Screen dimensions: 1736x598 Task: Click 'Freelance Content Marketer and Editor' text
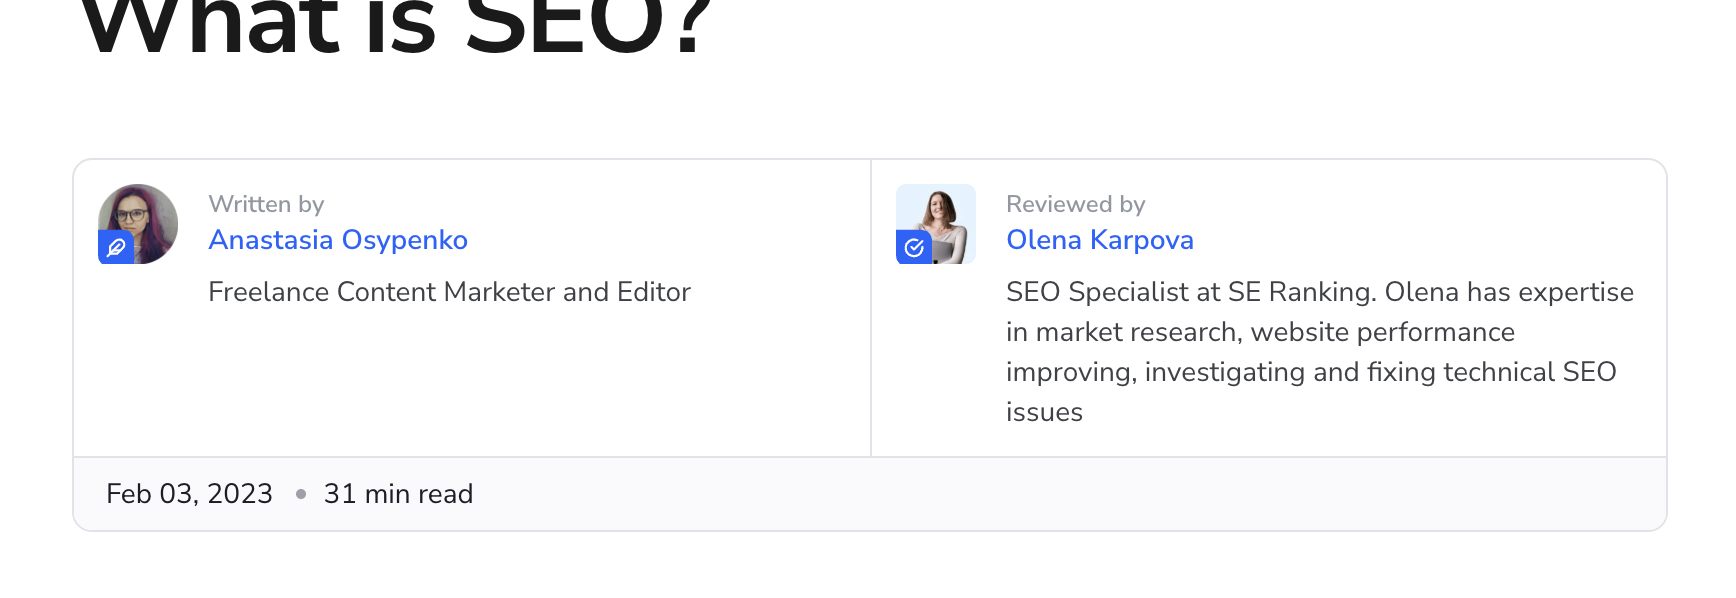tap(449, 292)
